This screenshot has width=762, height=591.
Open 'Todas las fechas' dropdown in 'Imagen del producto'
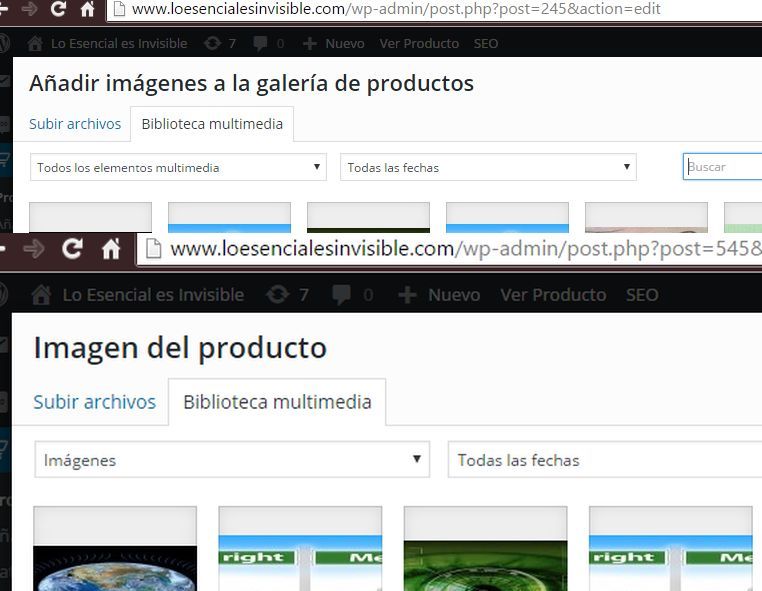(x=605, y=460)
